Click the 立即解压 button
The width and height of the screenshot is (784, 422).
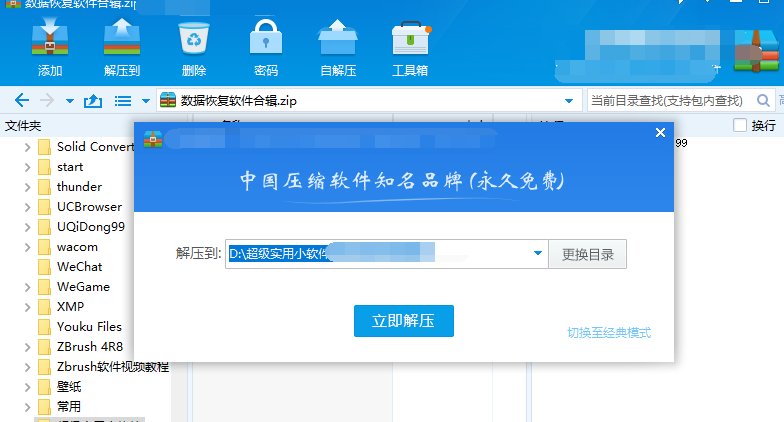404,321
